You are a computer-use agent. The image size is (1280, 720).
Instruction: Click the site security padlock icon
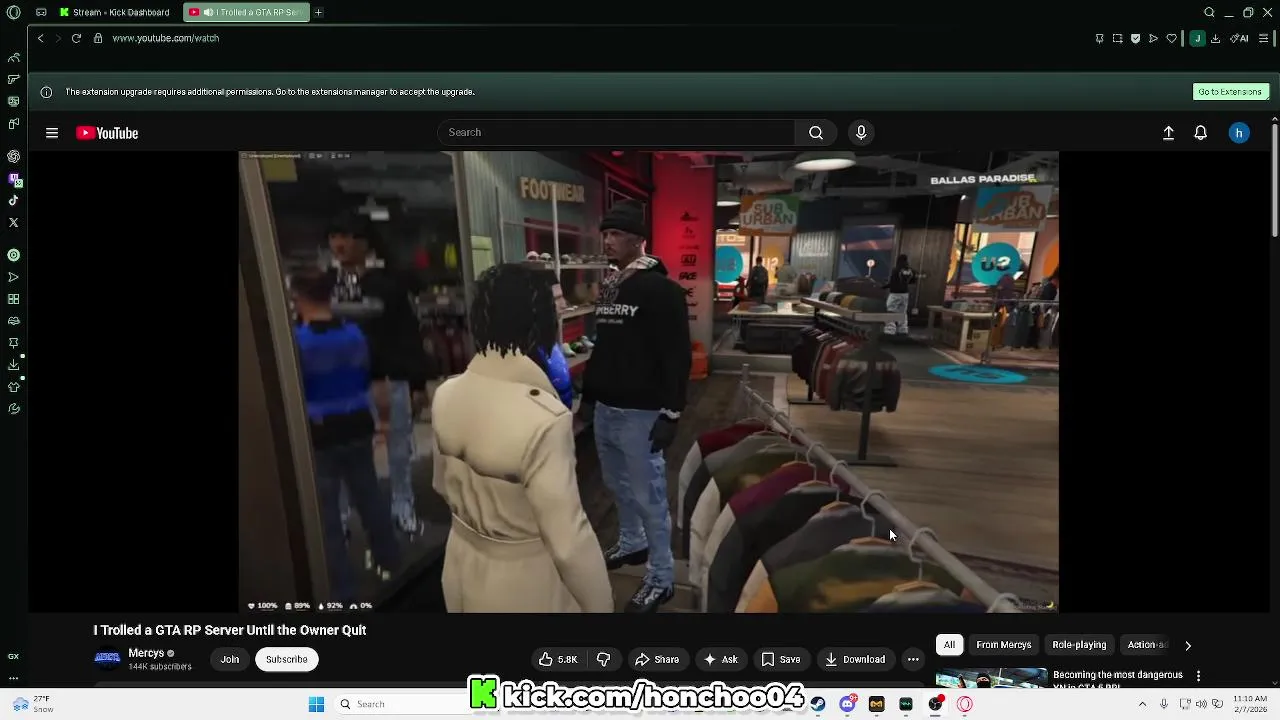[98, 38]
